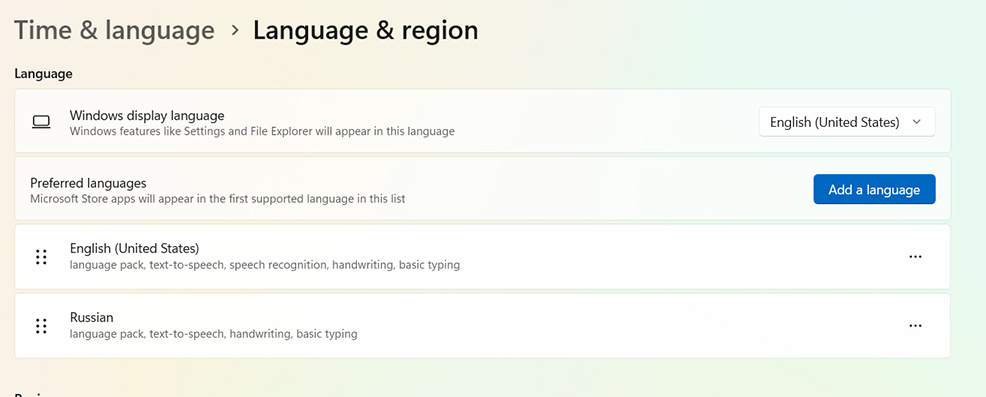Screen dimensions: 986x397
Task: Select the Russian language row title
Action: coord(92,317)
